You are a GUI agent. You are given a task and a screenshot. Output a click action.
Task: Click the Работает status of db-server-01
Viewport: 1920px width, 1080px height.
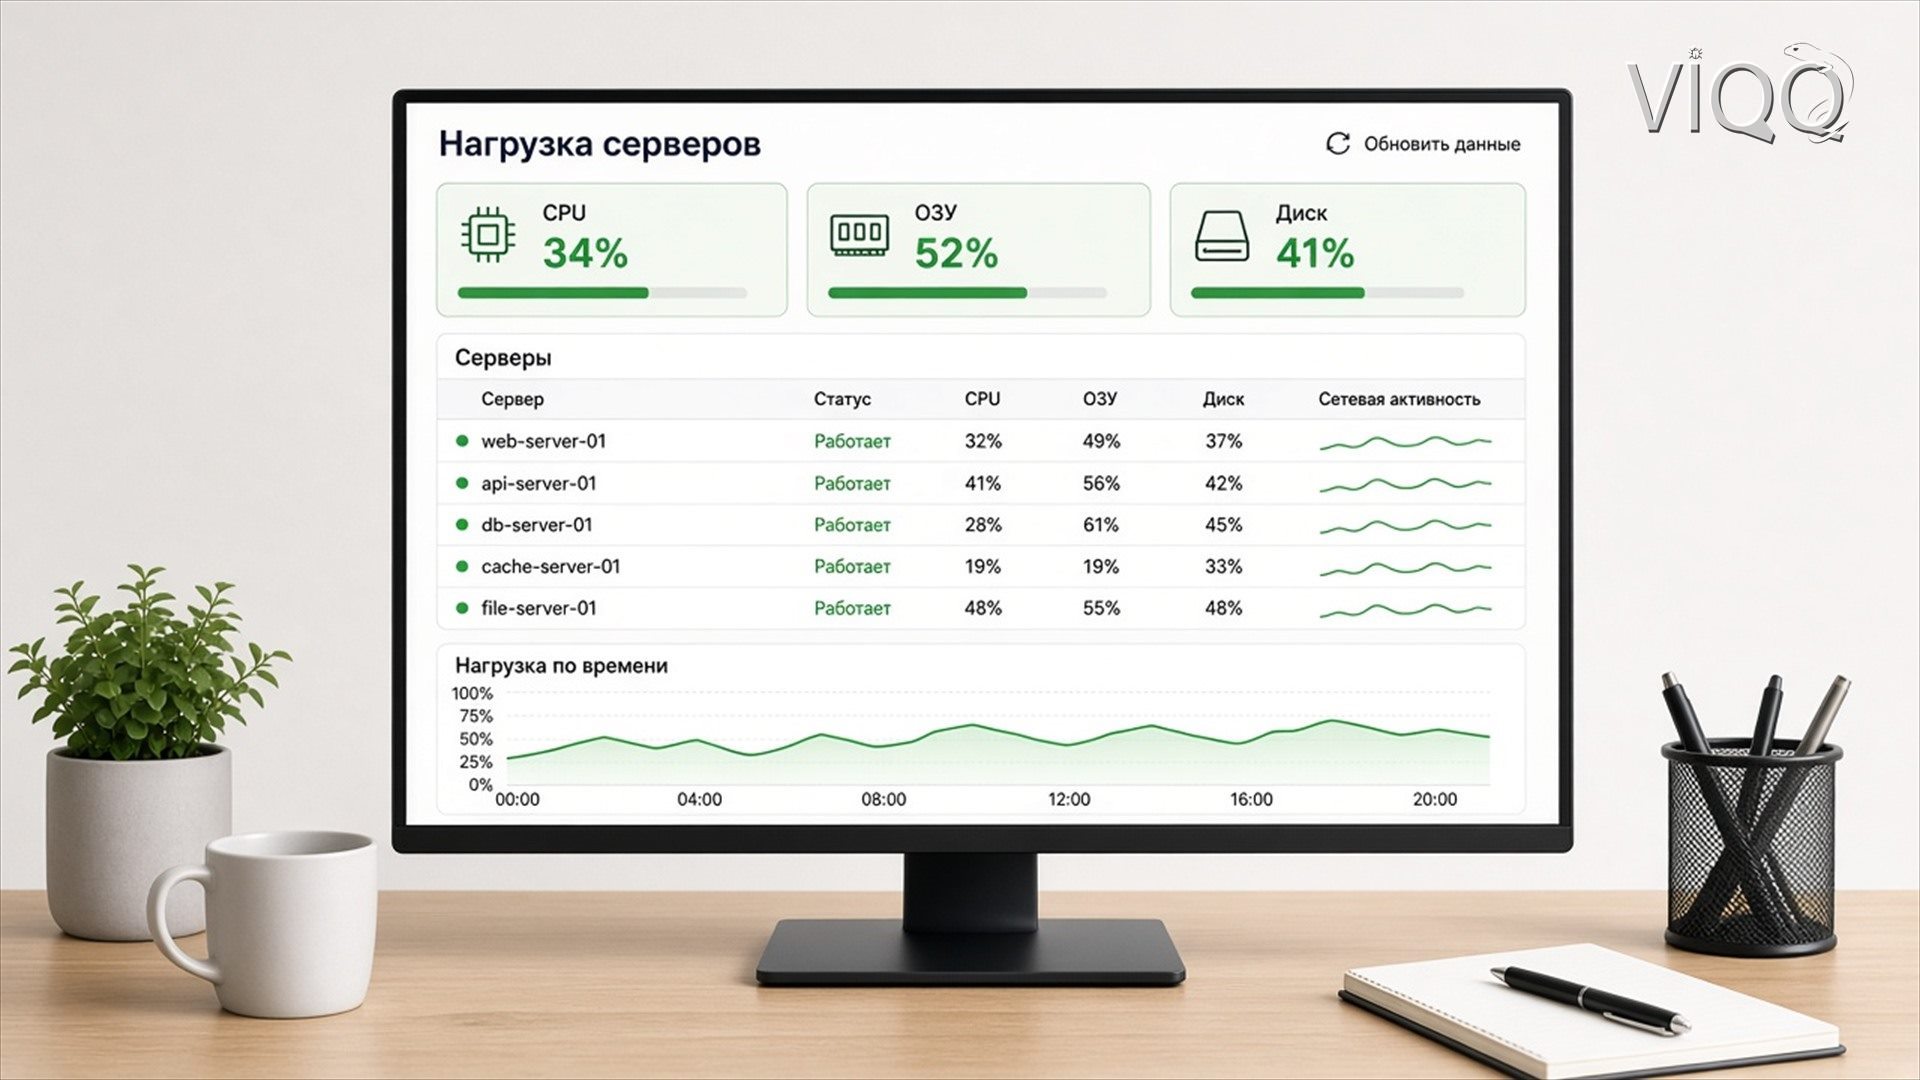[x=852, y=525]
